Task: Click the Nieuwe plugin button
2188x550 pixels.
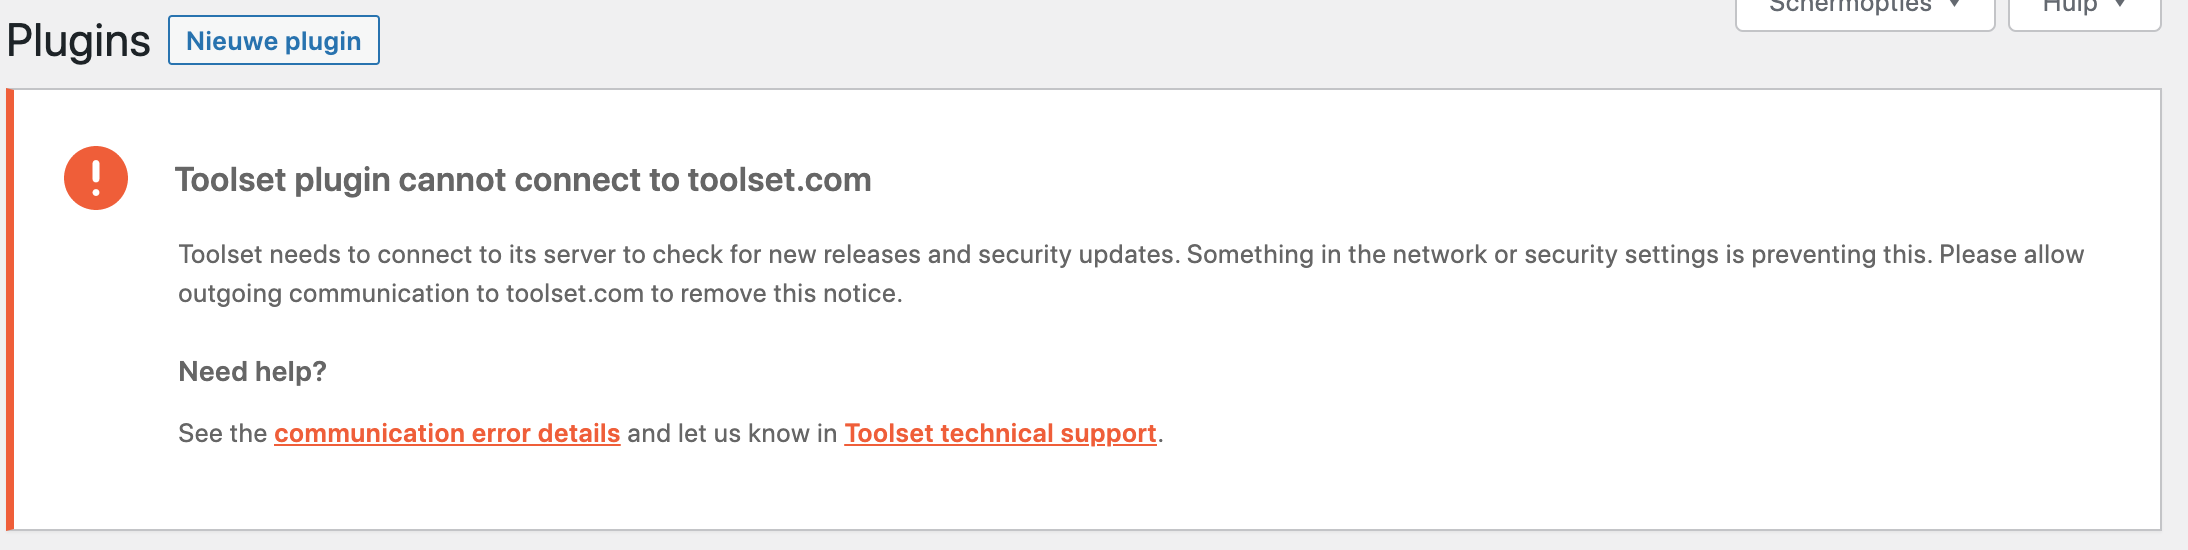Action: coord(274,40)
